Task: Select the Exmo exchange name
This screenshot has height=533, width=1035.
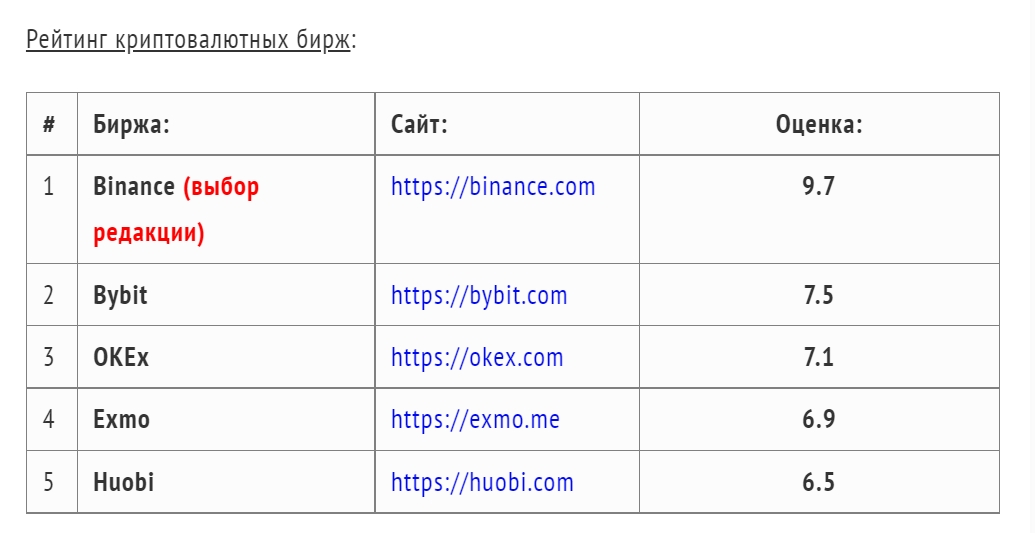Action: click(x=121, y=419)
